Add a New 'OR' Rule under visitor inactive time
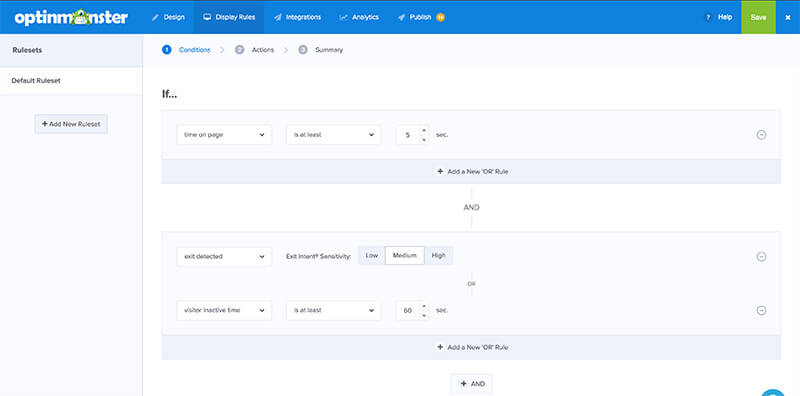This screenshot has width=800, height=396. point(471,347)
